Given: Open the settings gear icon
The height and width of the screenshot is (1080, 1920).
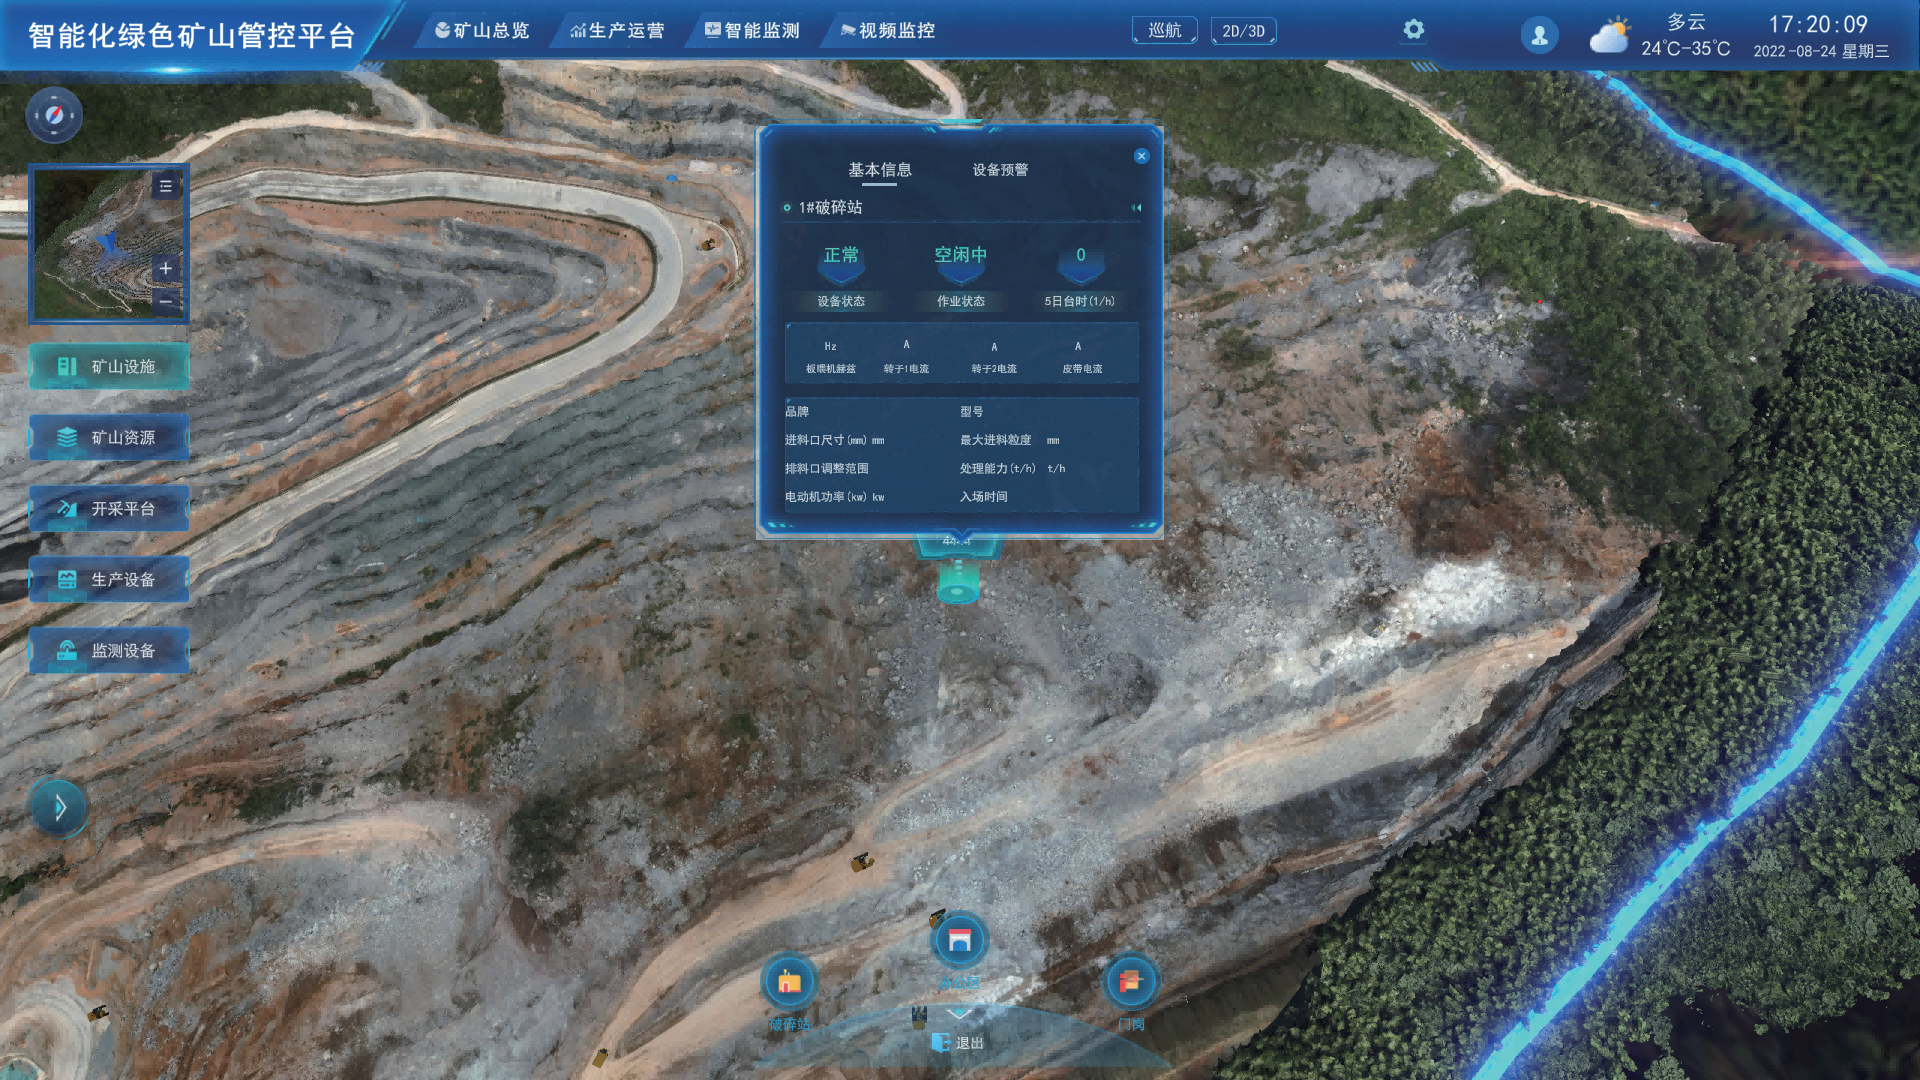Looking at the screenshot, I should pos(1413,30).
